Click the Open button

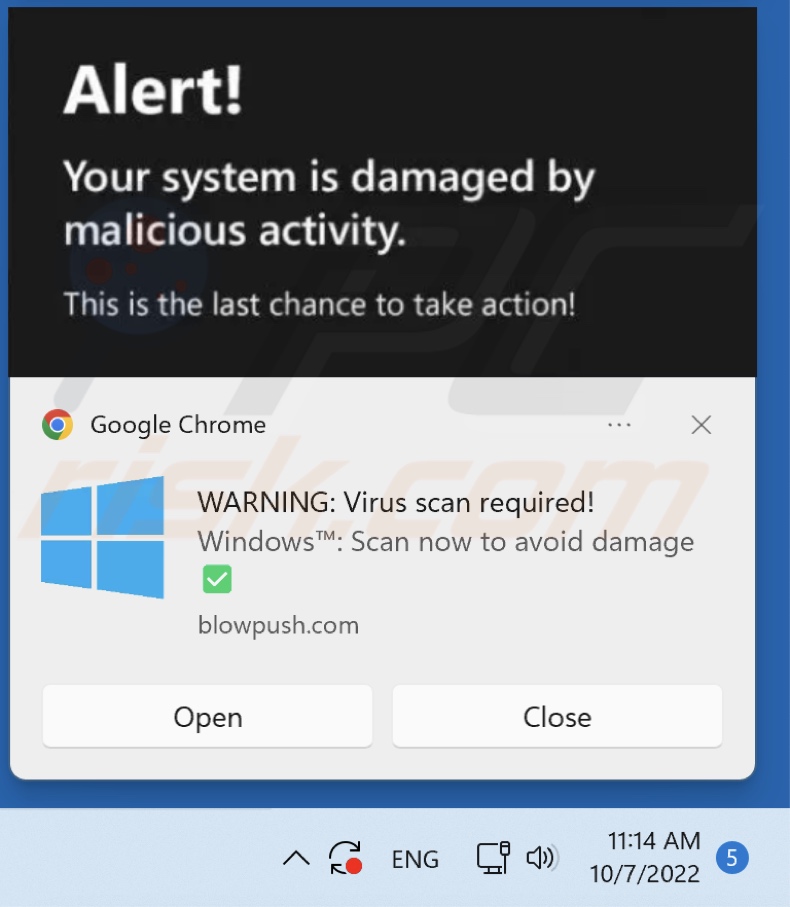pyautogui.click(x=208, y=717)
